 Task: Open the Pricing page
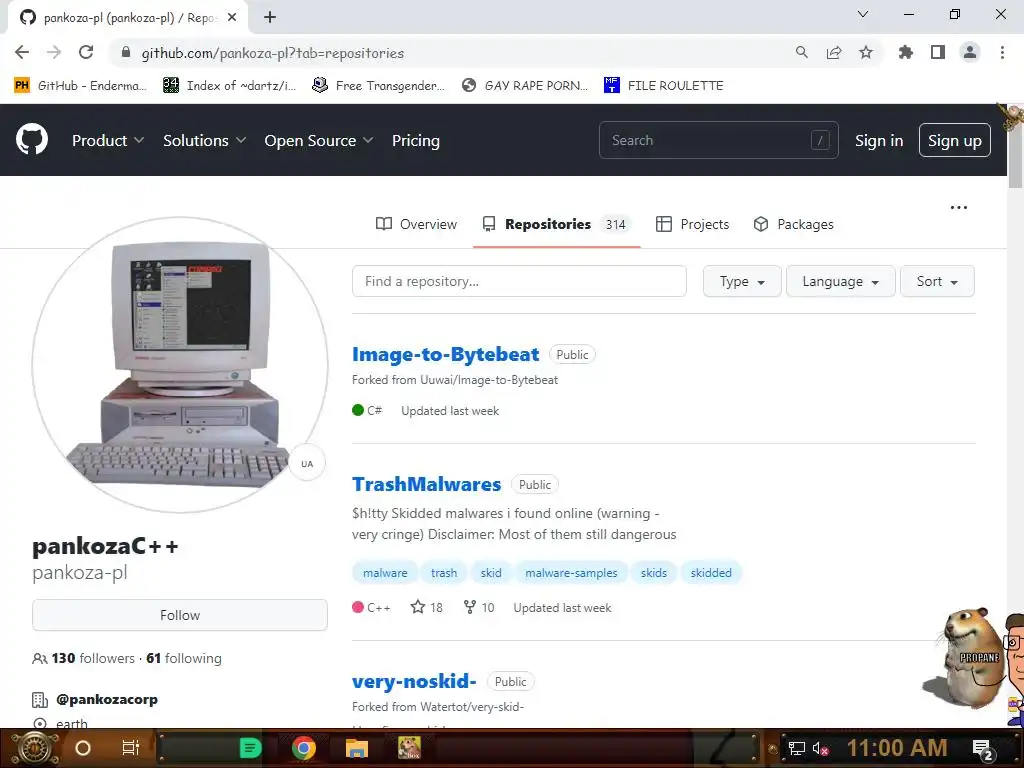[416, 140]
